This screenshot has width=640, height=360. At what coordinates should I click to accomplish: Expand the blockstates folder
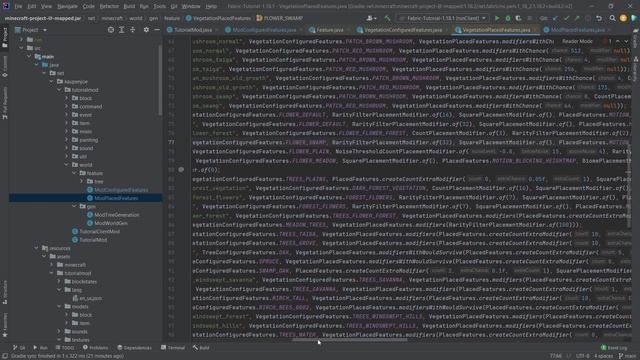tap(59, 282)
